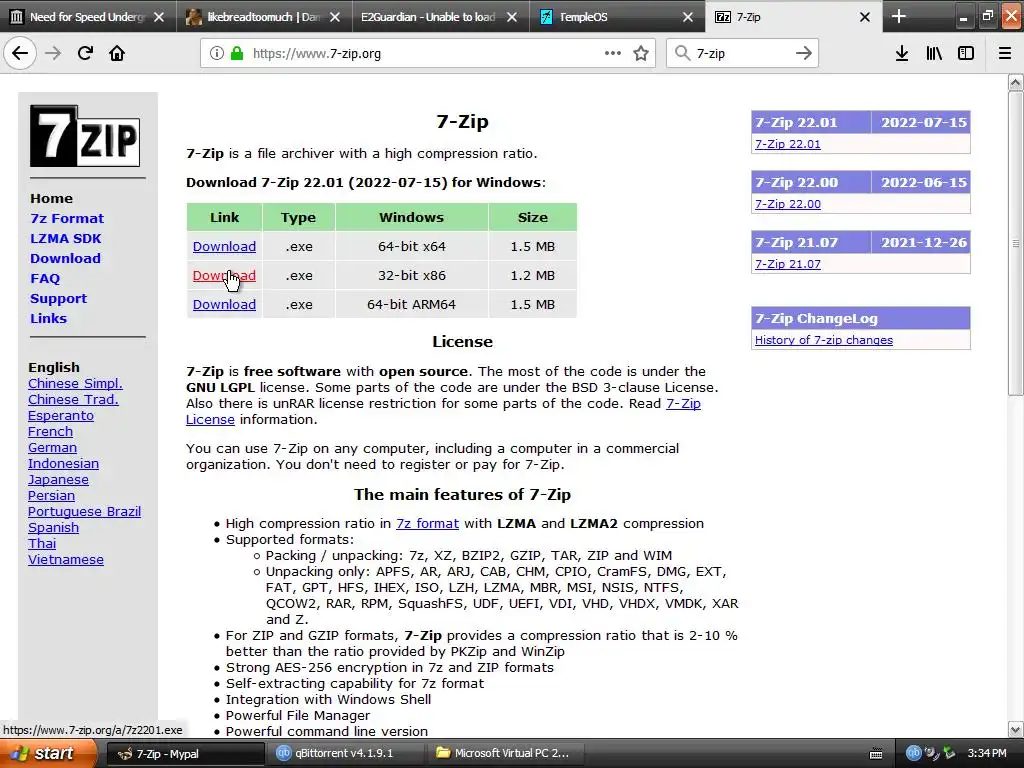Switch language to Persian
This screenshot has width=1024, height=768.
(51, 495)
